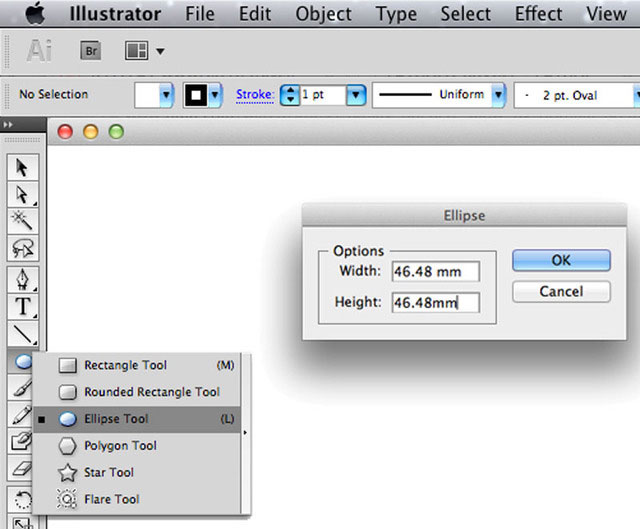Select the Lasso tool
The height and width of the screenshot is (529, 640).
click(x=23, y=248)
